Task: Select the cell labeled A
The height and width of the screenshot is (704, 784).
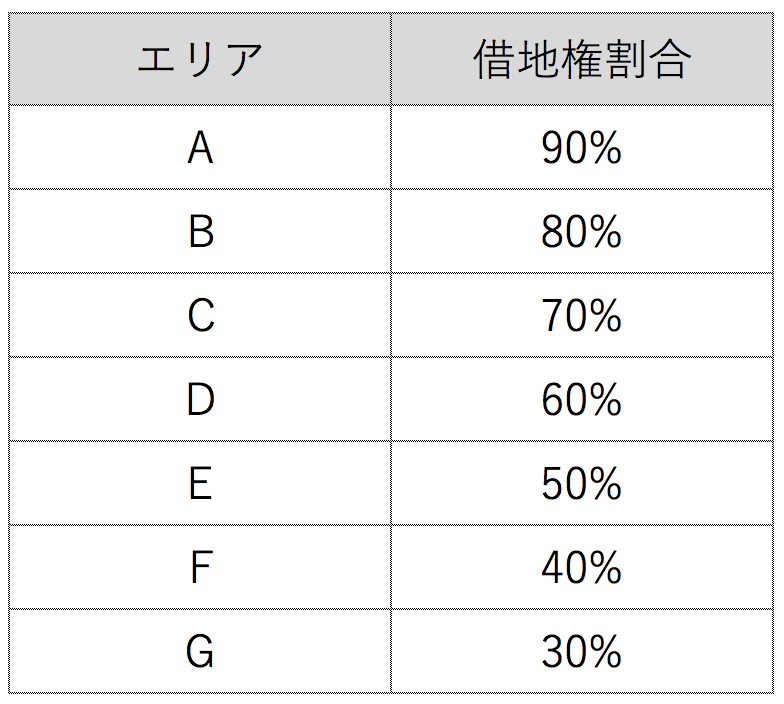Action: click(x=200, y=148)
